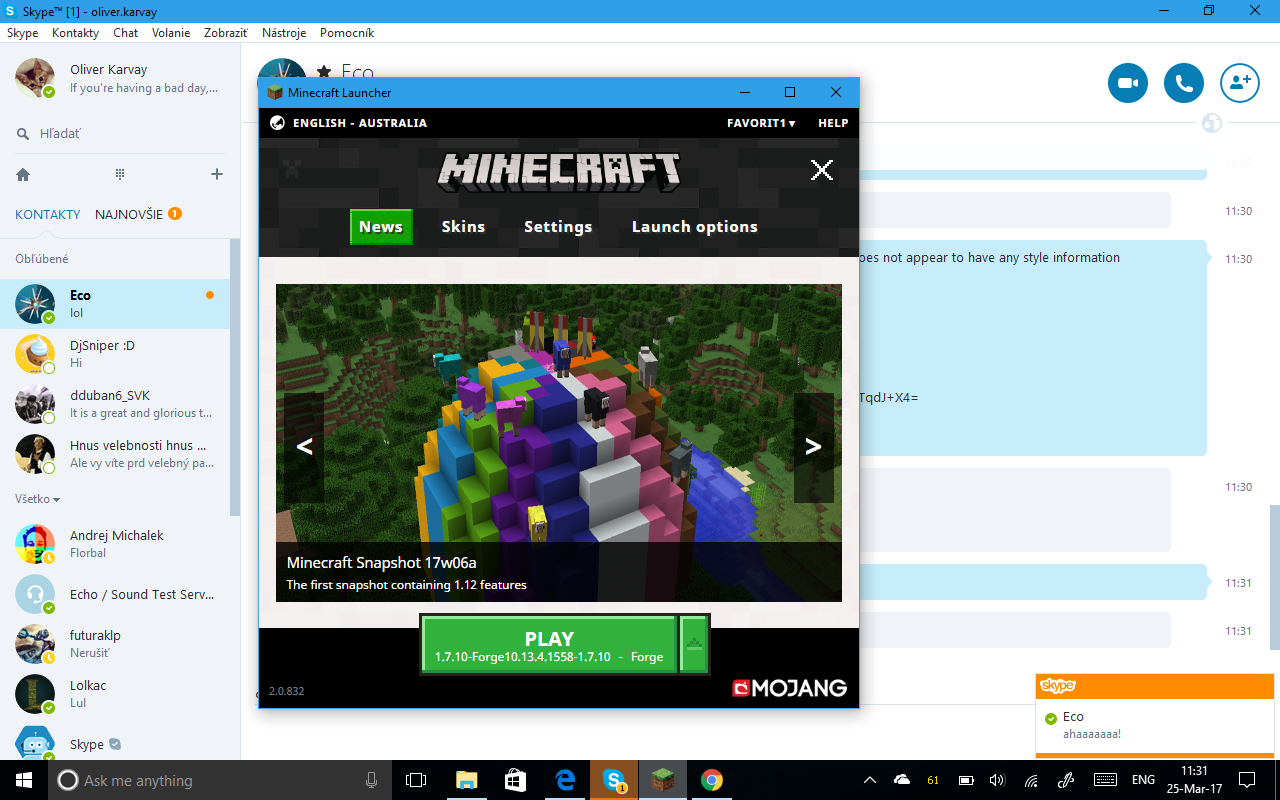
Task: Open the Minecraft taskbar icon
Action: pos(662,780)
